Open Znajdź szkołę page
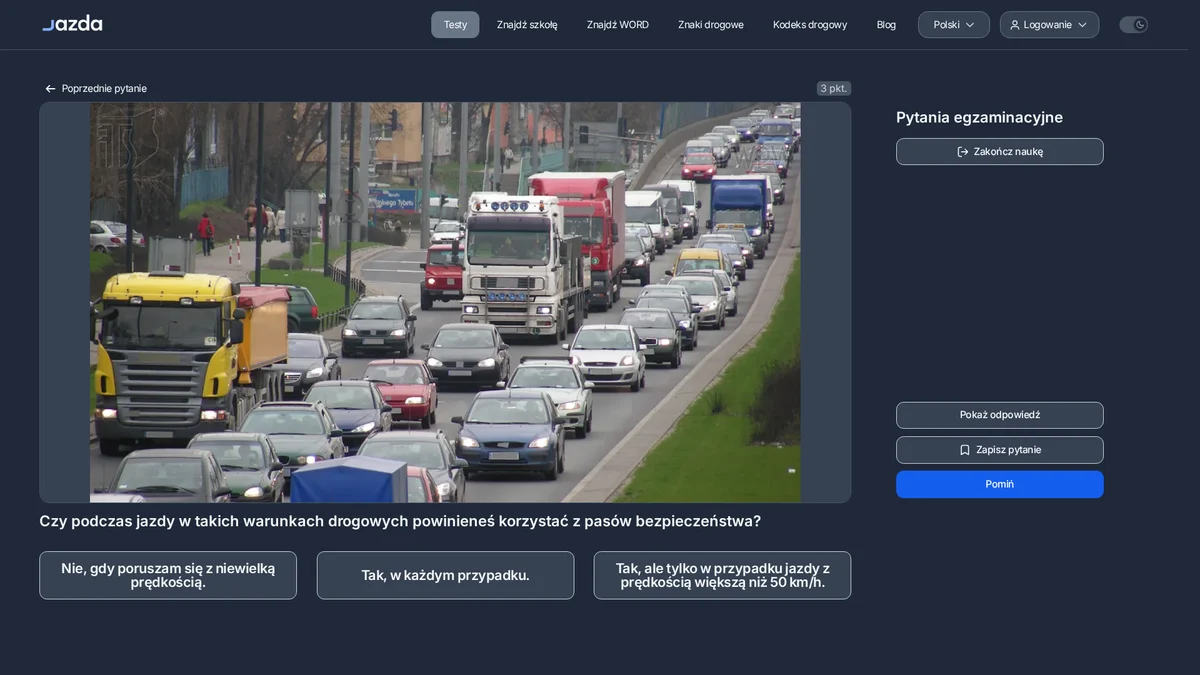Viewport: 1200px width, 675px height. 527,25
